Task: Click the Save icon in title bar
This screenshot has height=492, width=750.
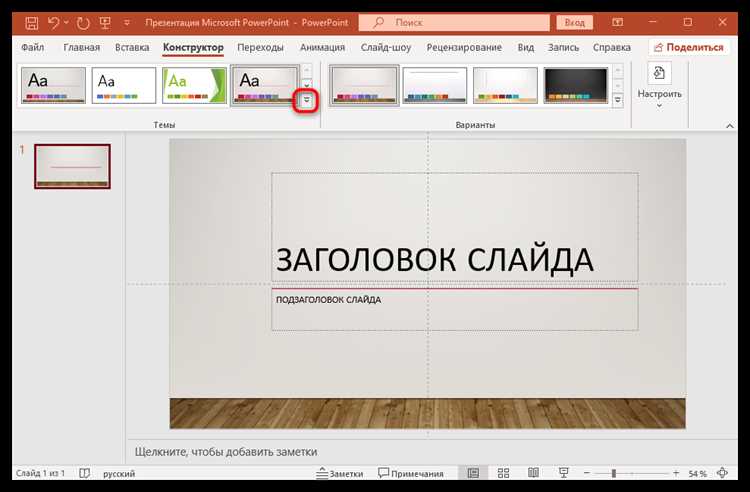Action: click(x=32, y=23)
